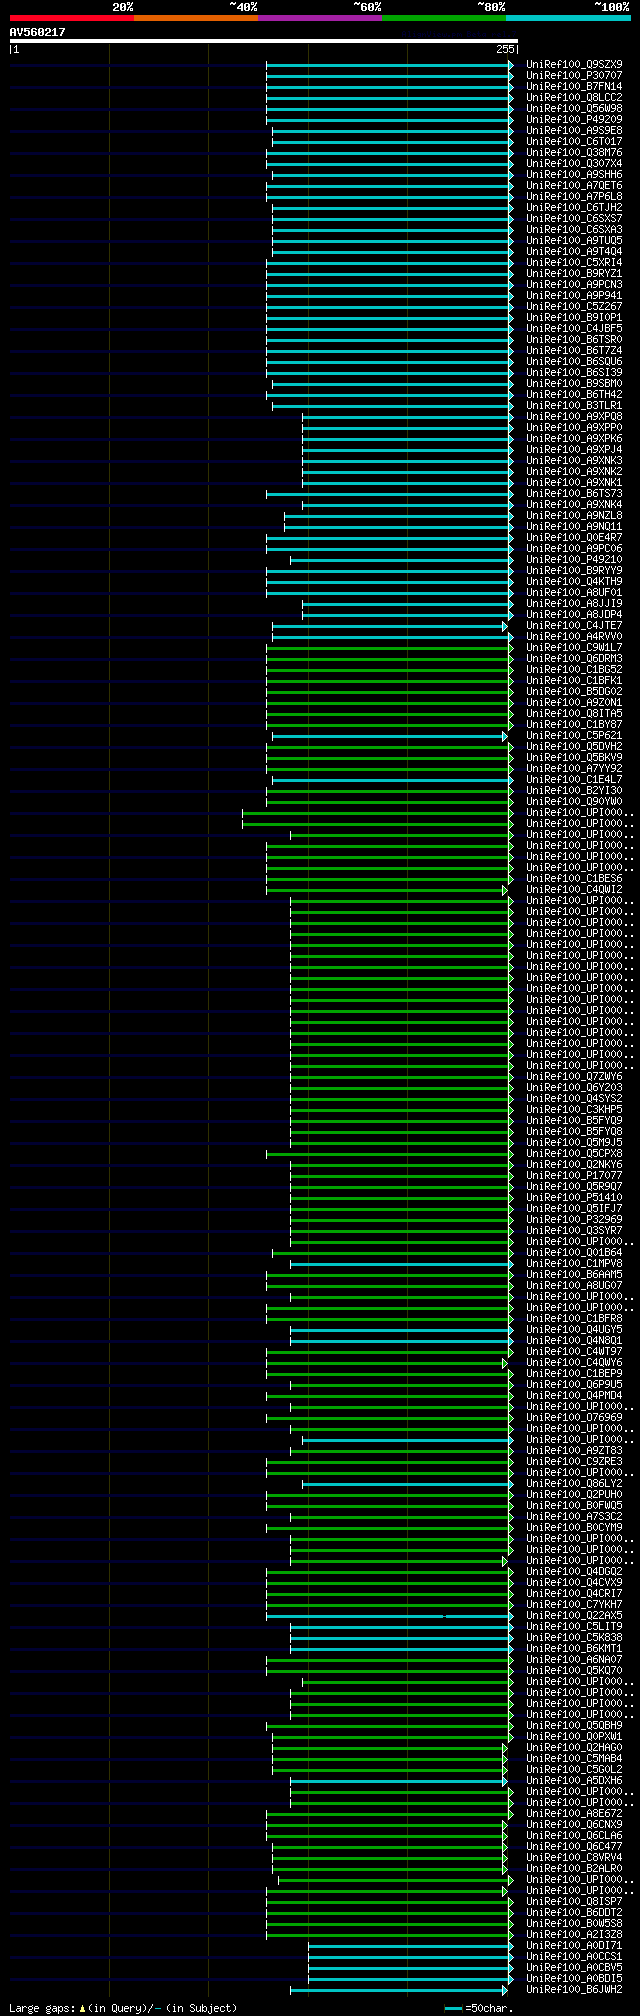This screenshot has height=2016, width=640.
Task: Select the UniRef100_C1E4L7 label
Action: (x=574, y=779)
